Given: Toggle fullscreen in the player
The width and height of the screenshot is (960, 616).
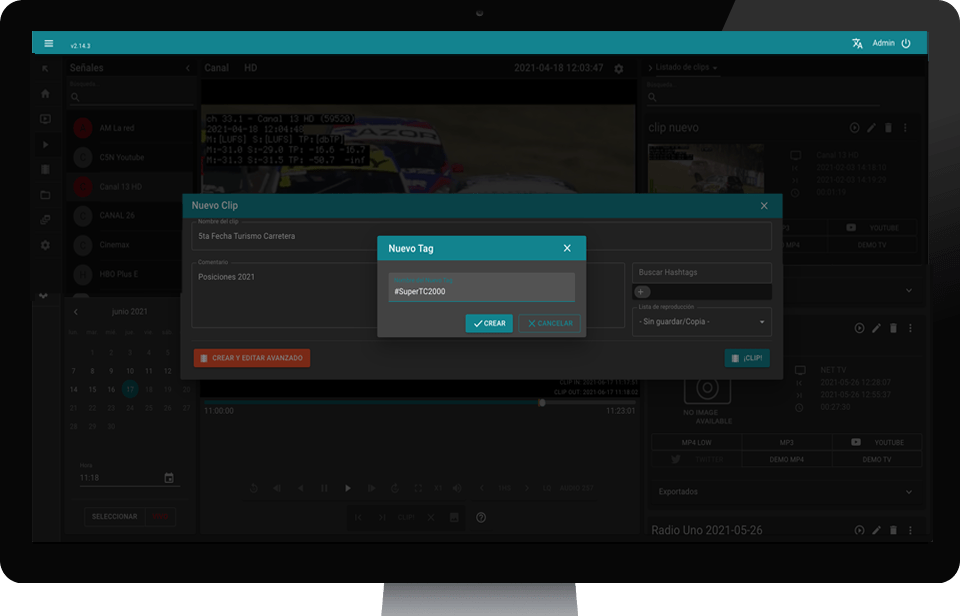Looking at the screenshot, I should coord(418,488).
